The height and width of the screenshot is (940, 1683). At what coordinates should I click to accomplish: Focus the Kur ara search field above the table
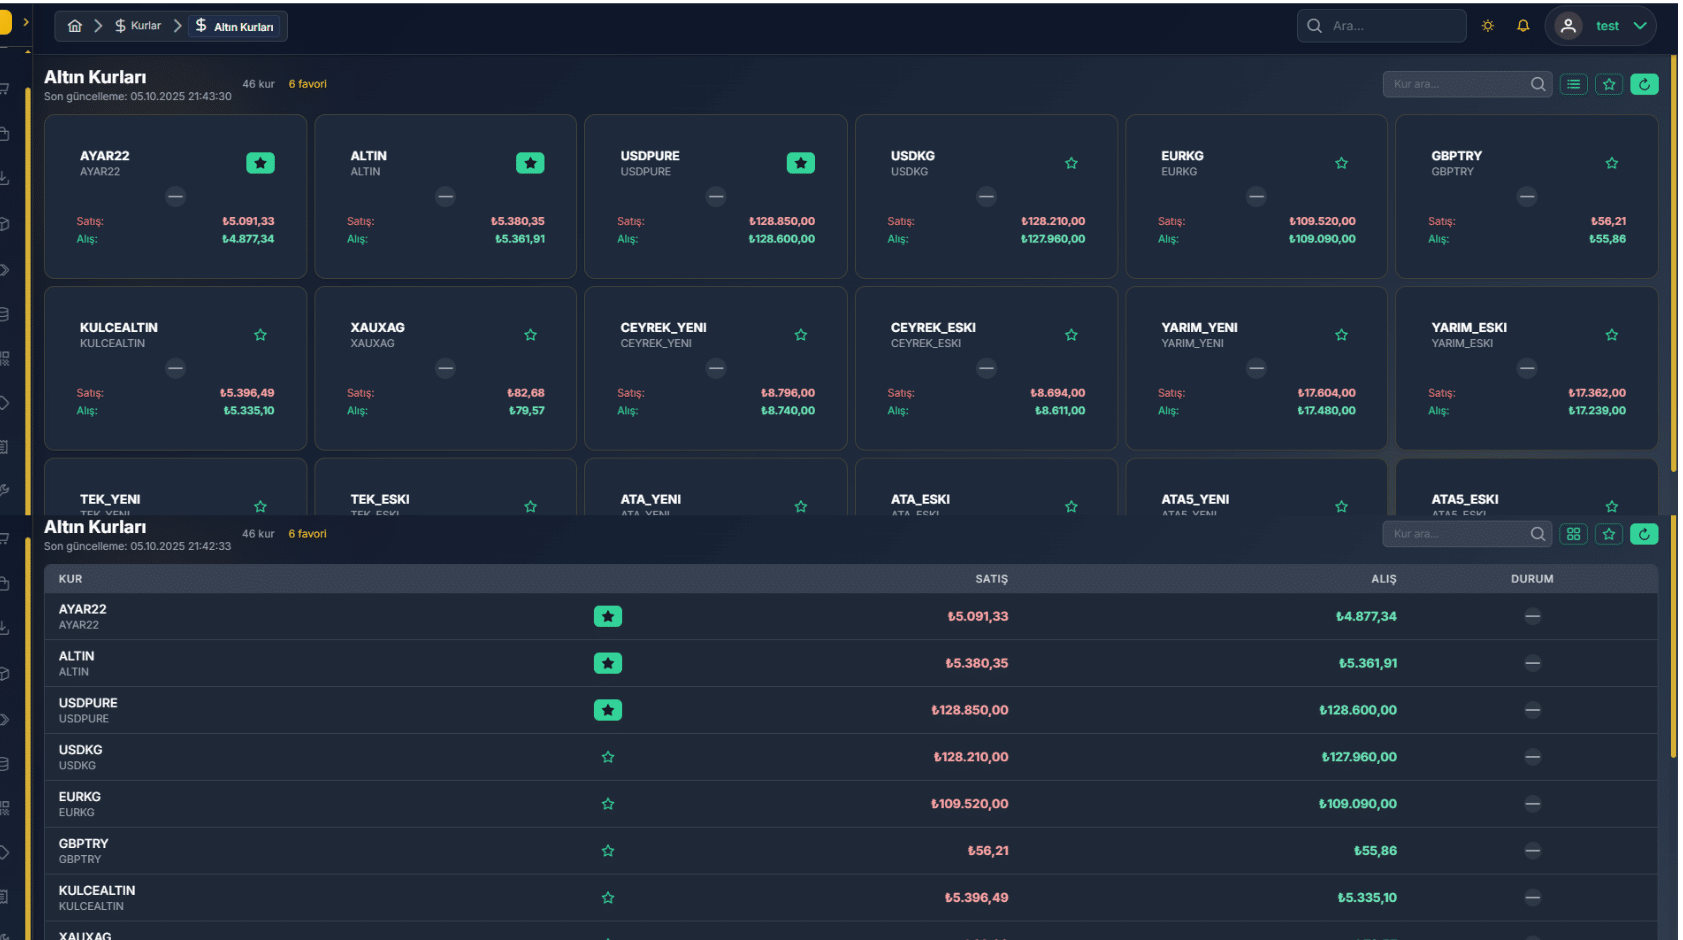point(1455,534)
